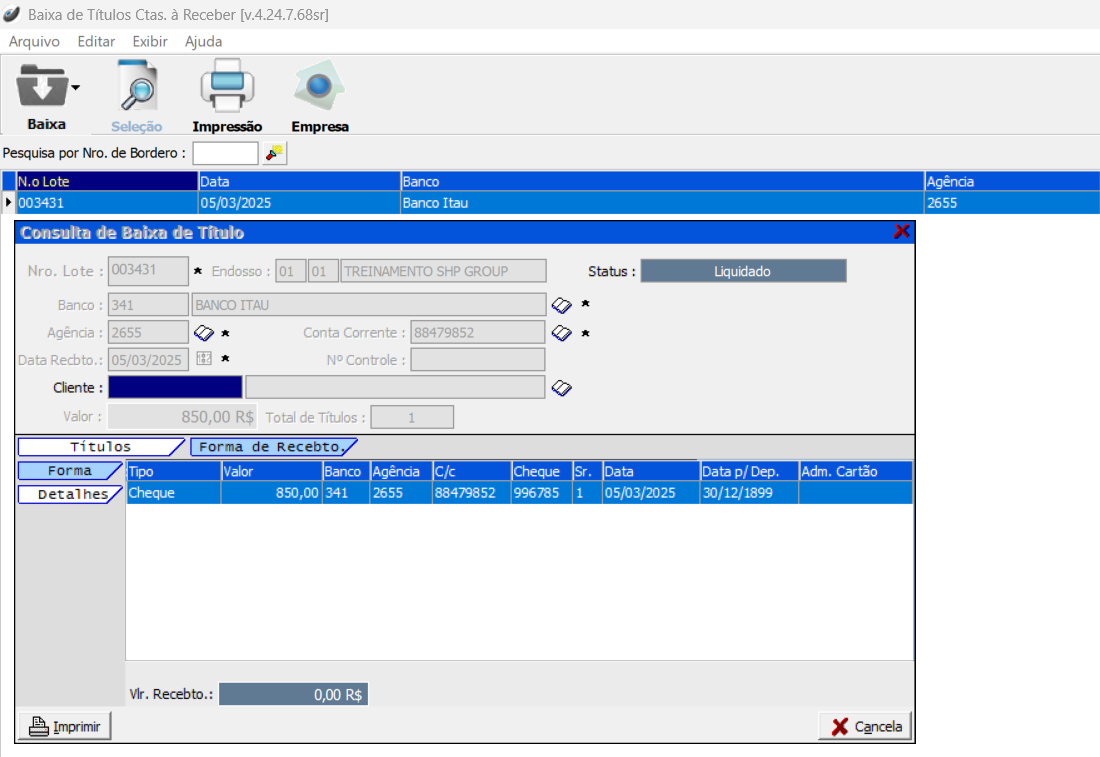1100x757 pixels.
Task: Click the Imprimir button
Action: coord(65,726)
